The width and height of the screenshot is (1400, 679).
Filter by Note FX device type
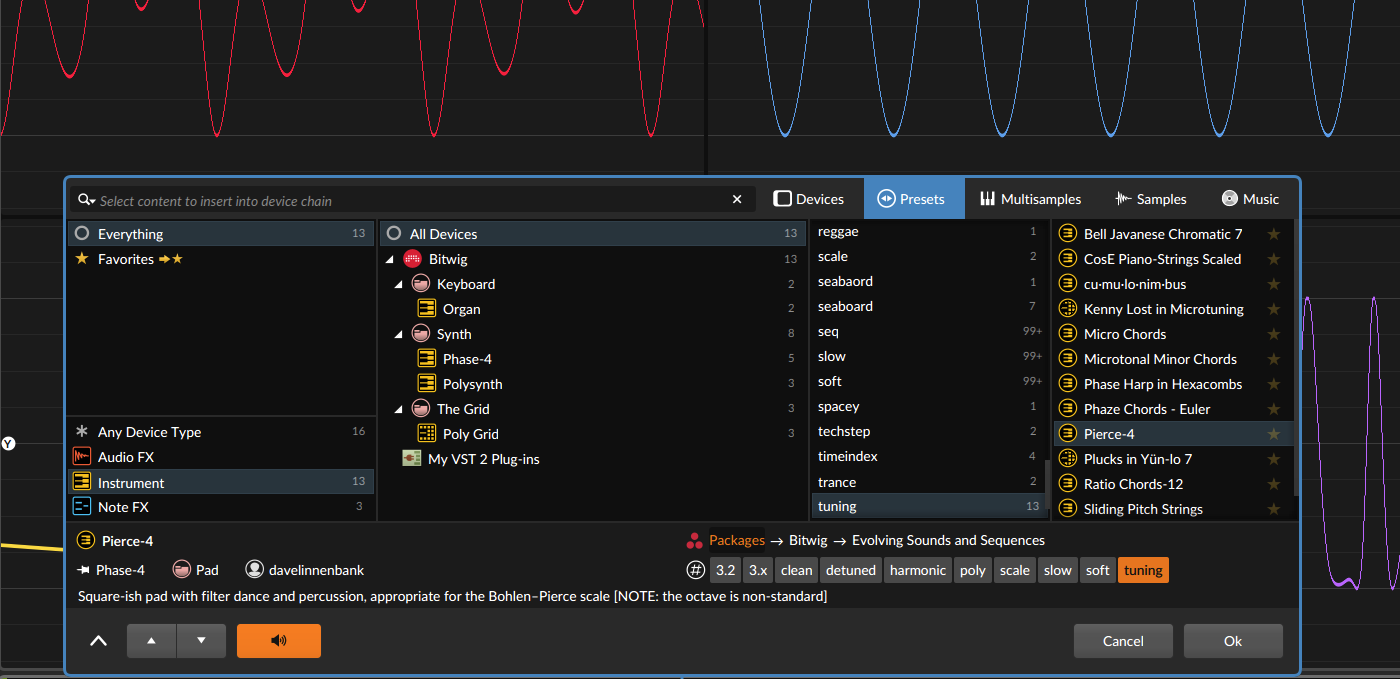[221, 507]
